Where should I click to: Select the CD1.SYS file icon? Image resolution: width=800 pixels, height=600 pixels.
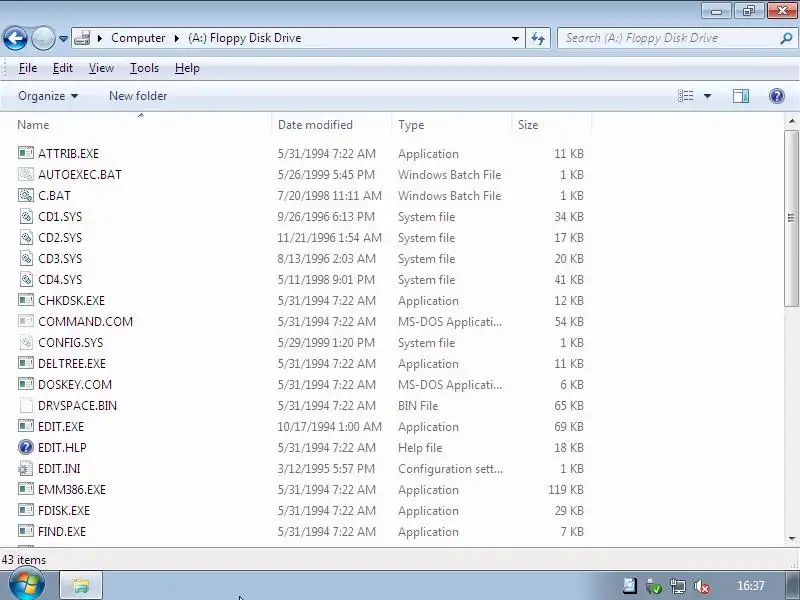click(26, 216)
